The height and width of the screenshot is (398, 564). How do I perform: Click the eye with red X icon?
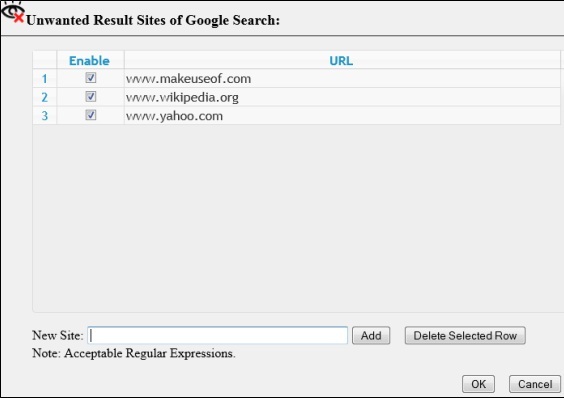coord(12,13)
